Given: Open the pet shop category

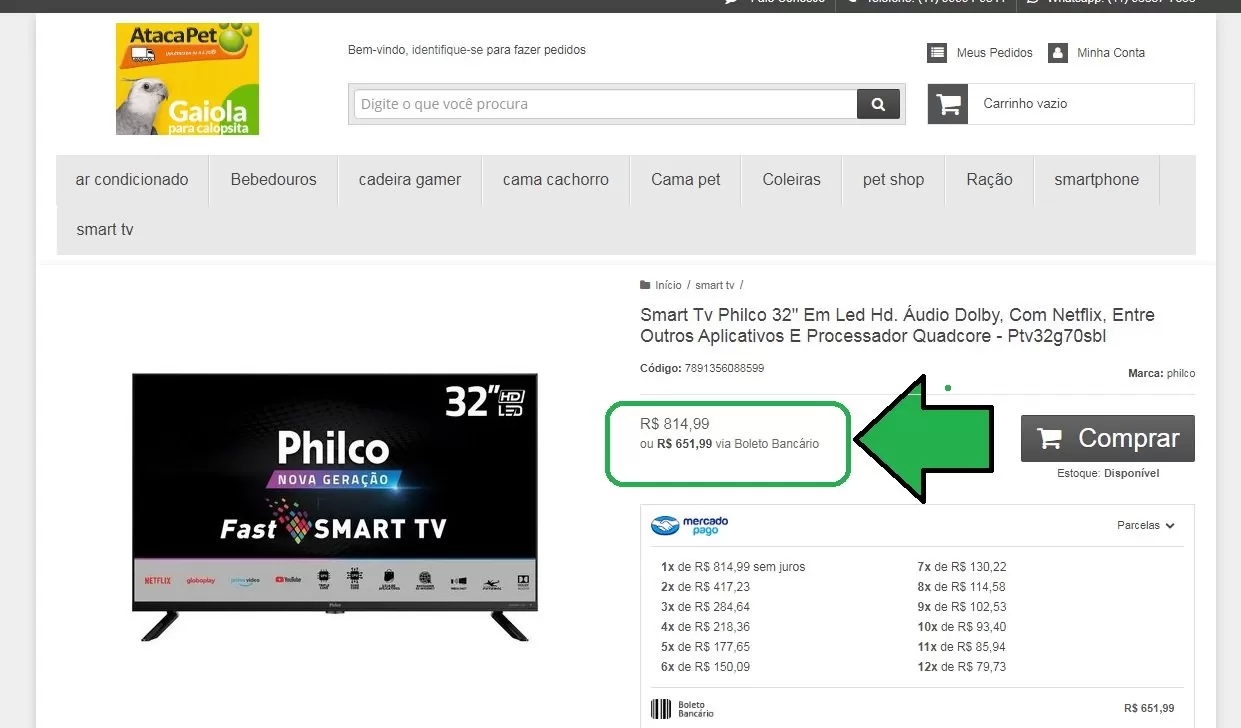Looking at the screenshot, I should pos(894,180).
